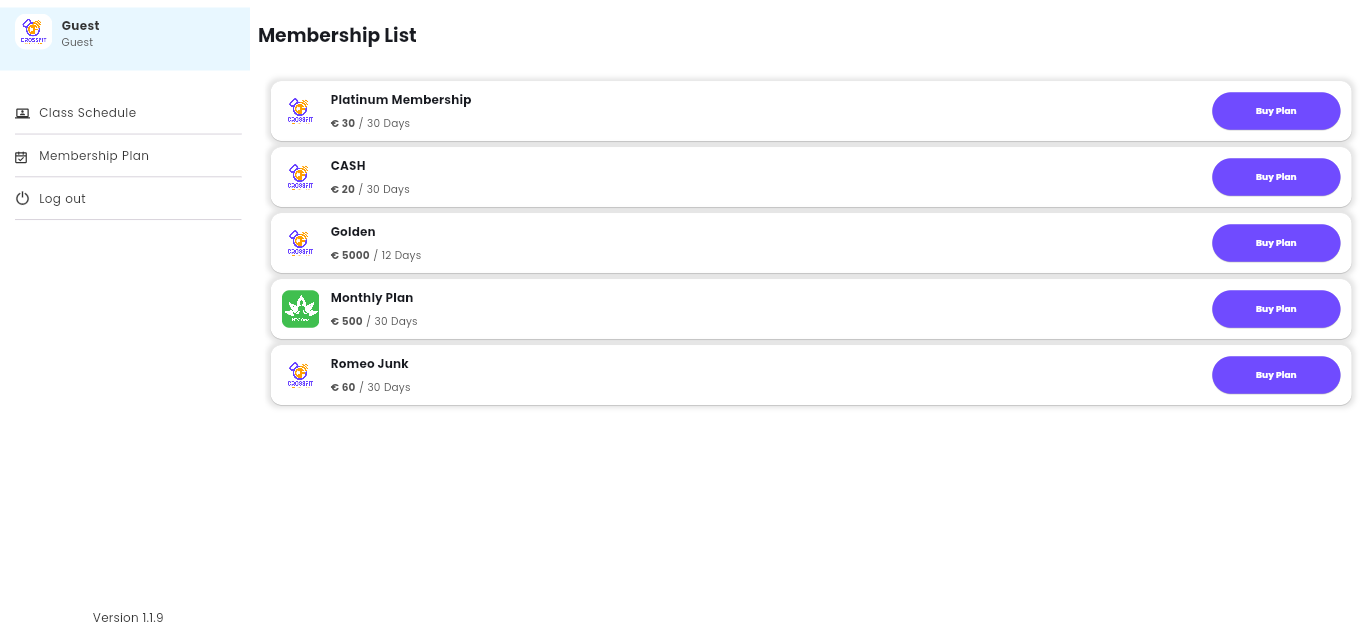The height and width of the screenshot is (639, 1366).
Task: Click the green Monthly Plan icon
Action: click(x=300, y=308)
